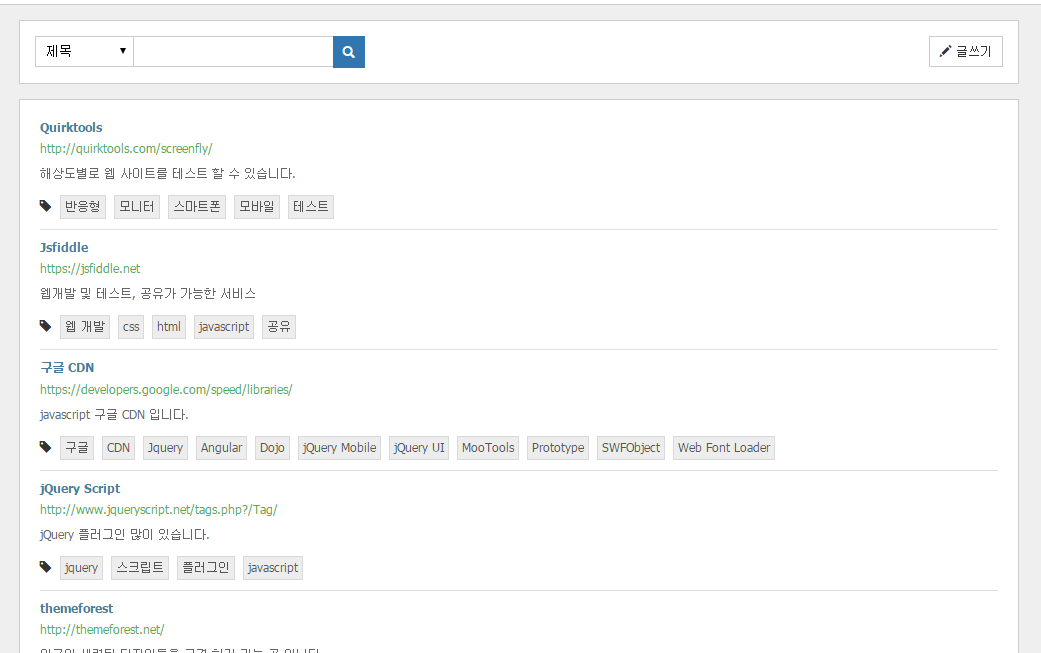The height and width of the screenshot is (653, 1041).
Task: Click the tag icon under jQuery Script
Action: pos(45,567)
